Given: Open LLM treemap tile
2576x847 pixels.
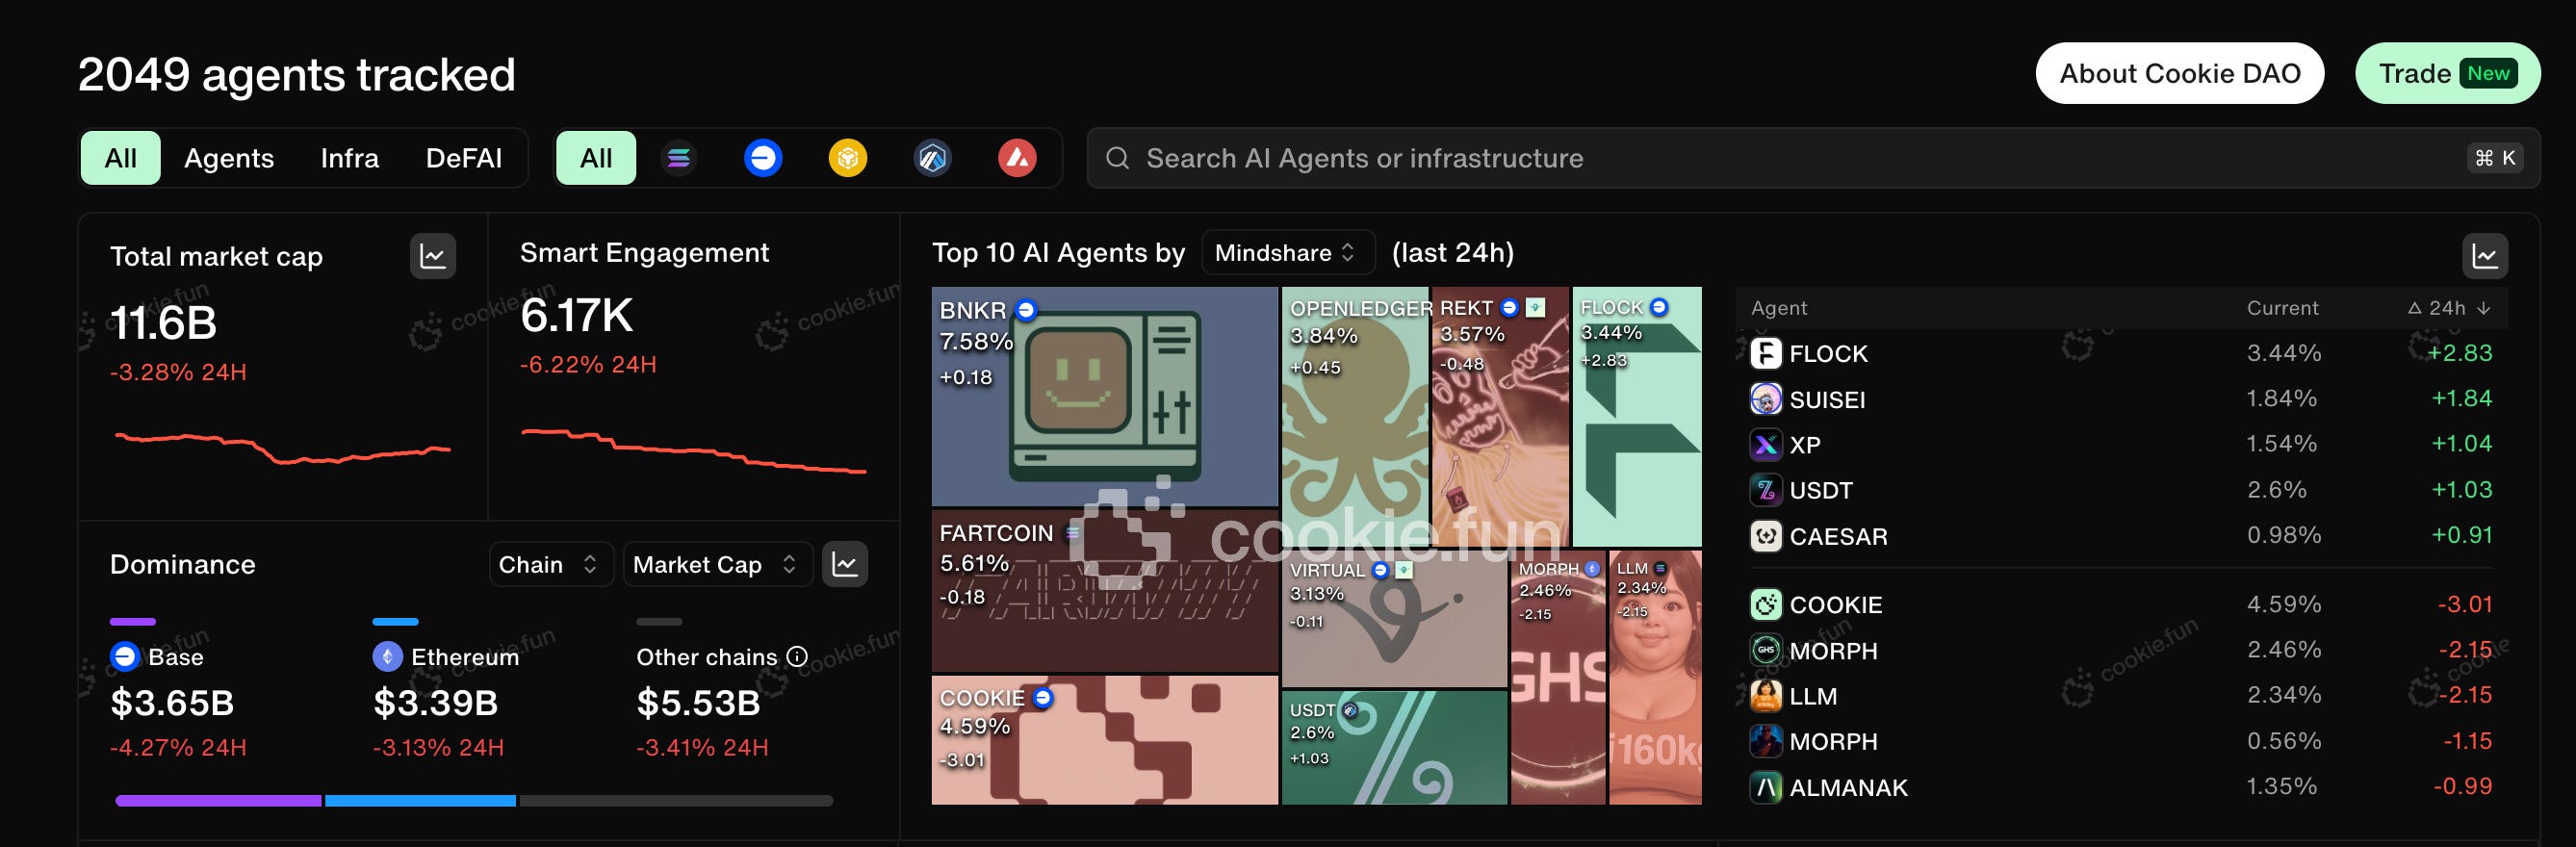Looking at the screenshot, I should (1656, 677).
